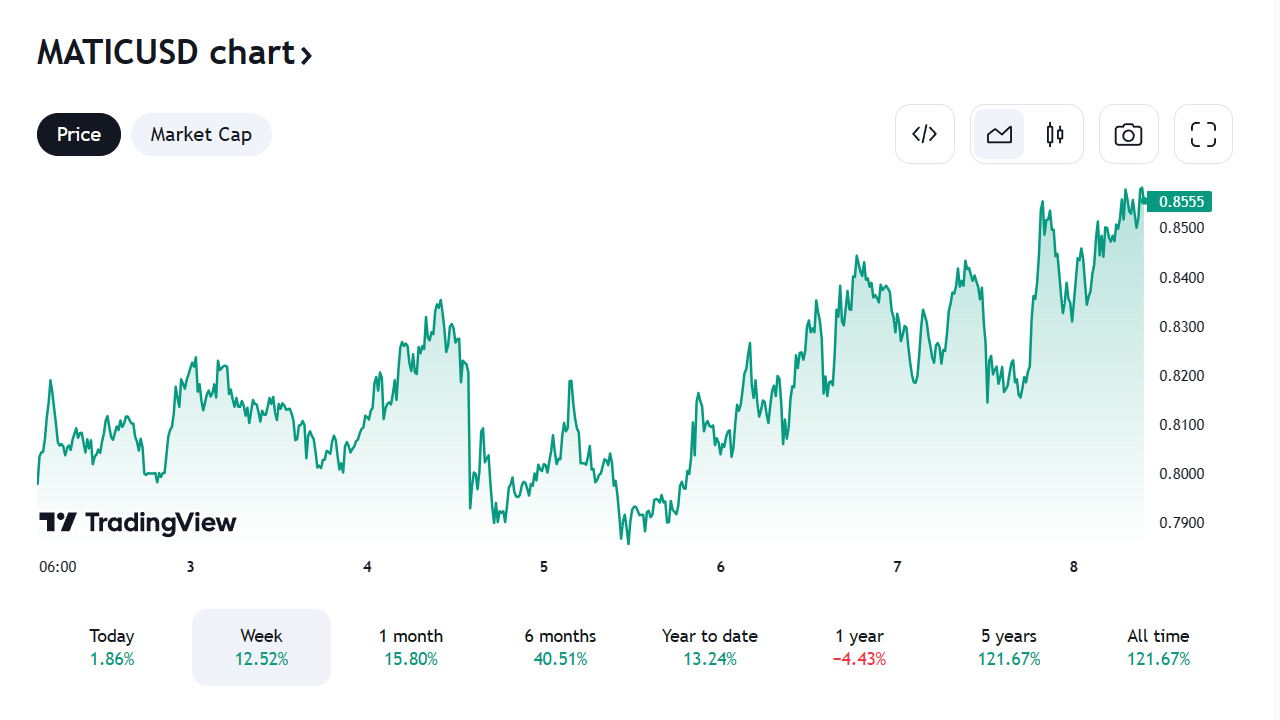Screen dimensions: 1280x720
Task: Take a chart snapshot with camera icon
Action: pyautogui.click(x=1128, y=134)
